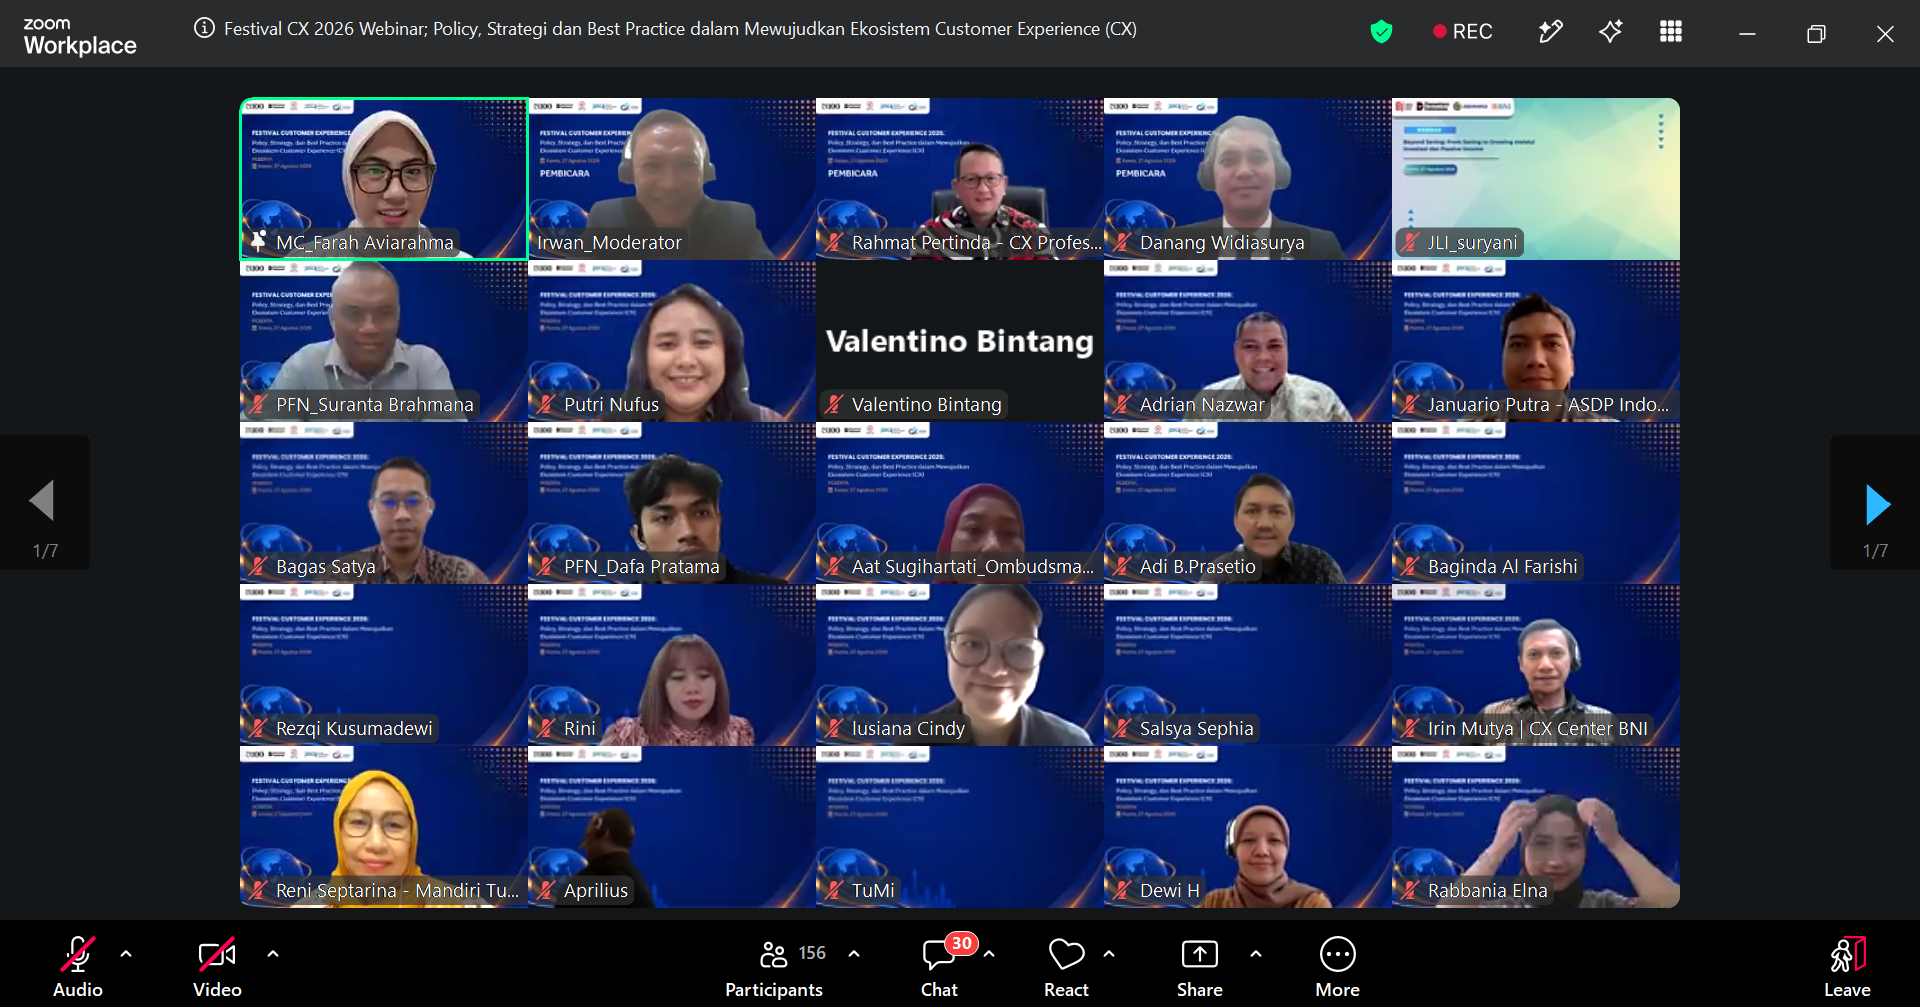
Task: Select PFN_Suranta Brahmana video tile
Action: (x=384, y=341)
